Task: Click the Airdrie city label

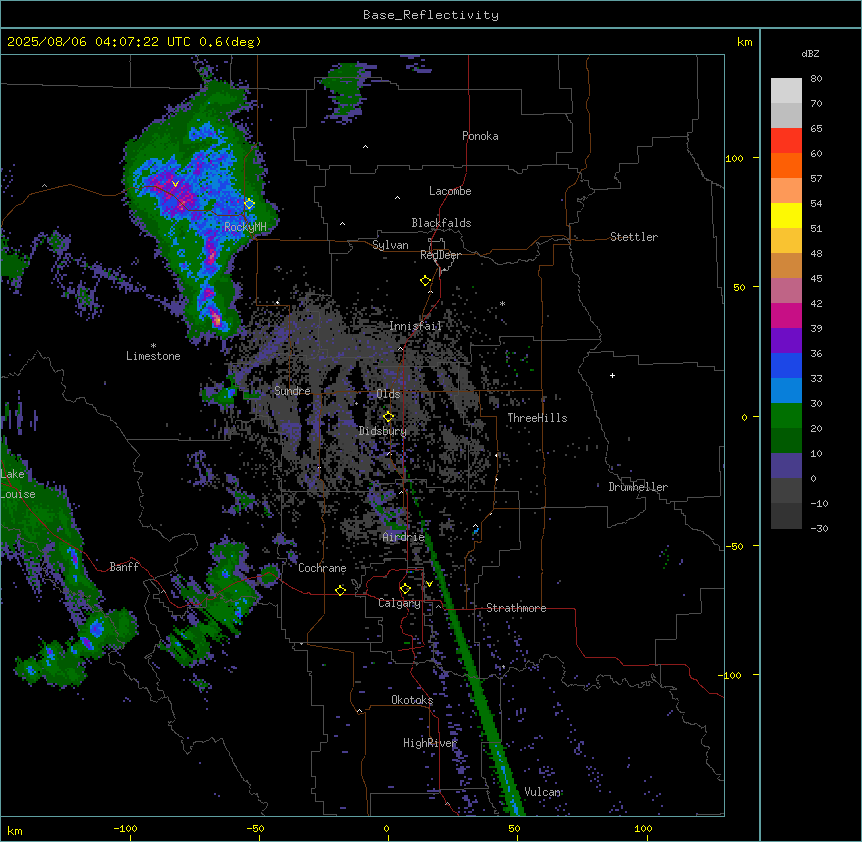Action: click(404, 537)
